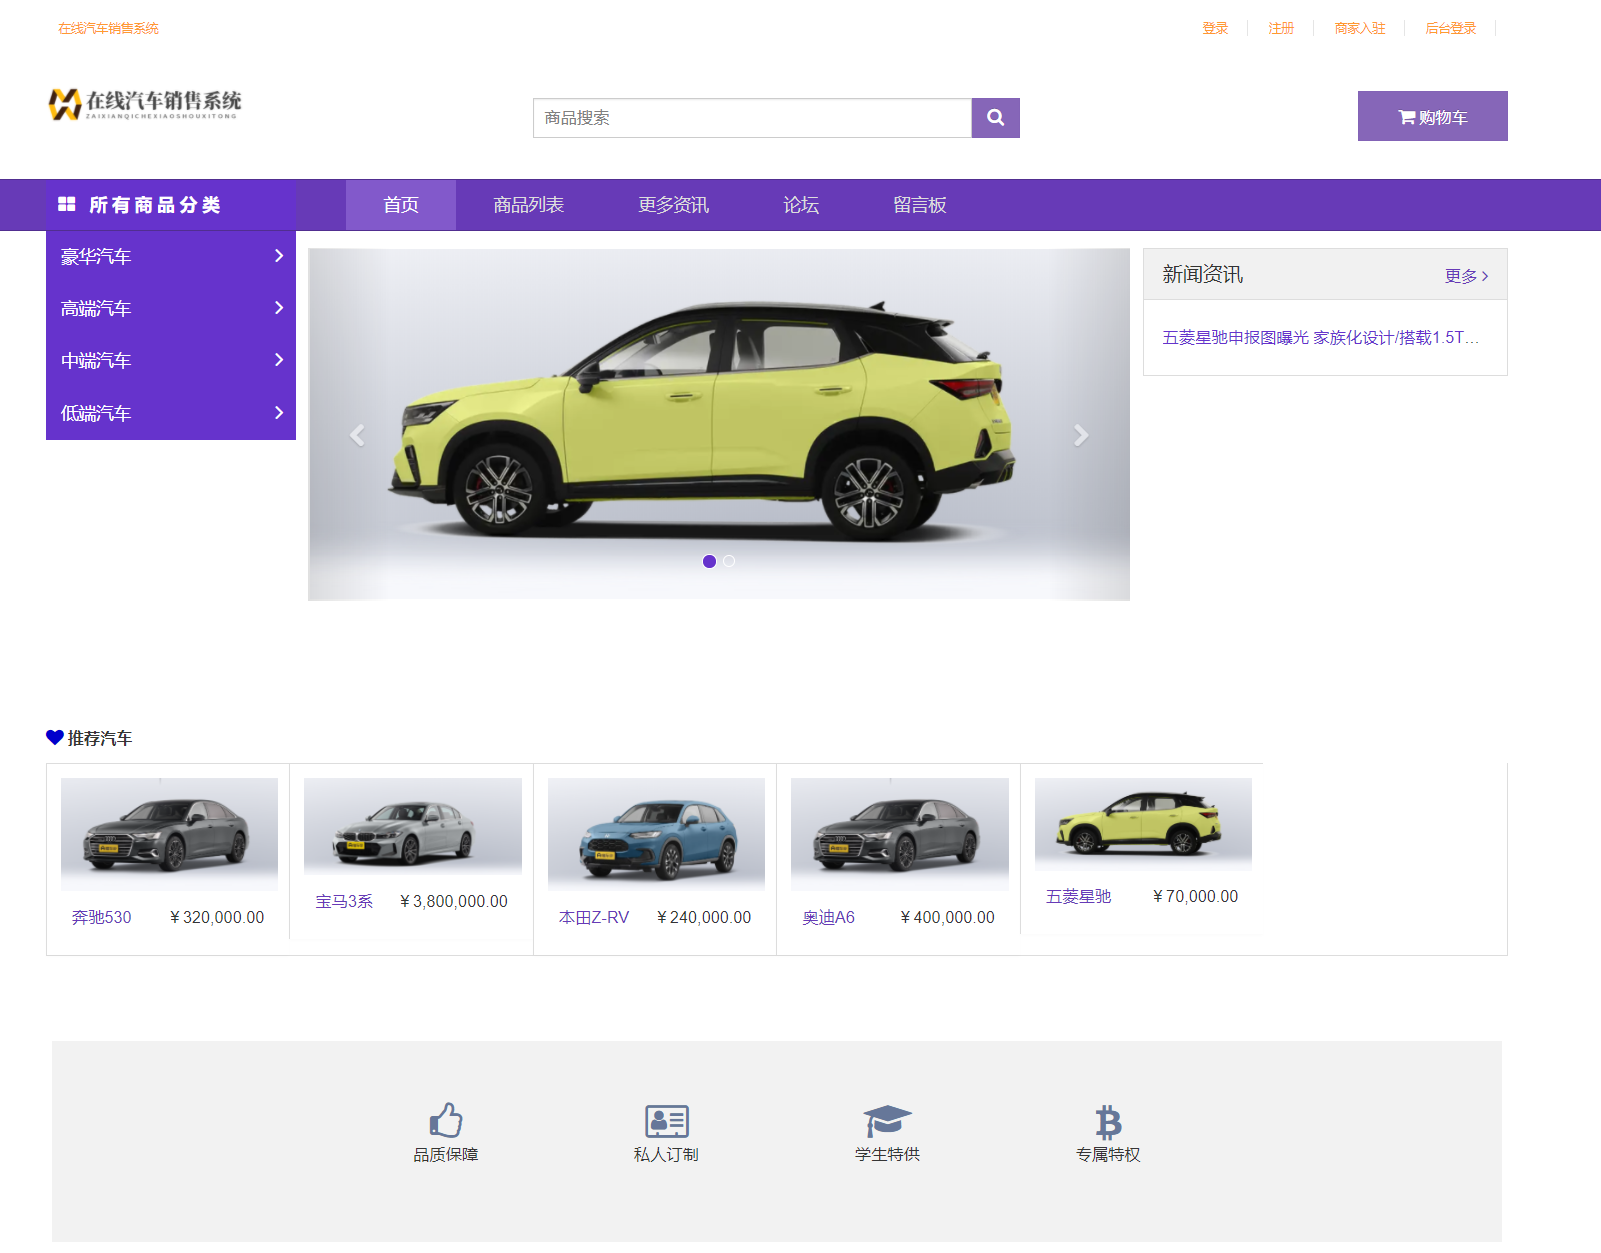Go to the 论坛 navigation tab
This screenshot has height=1253, width=1601.
801,205
